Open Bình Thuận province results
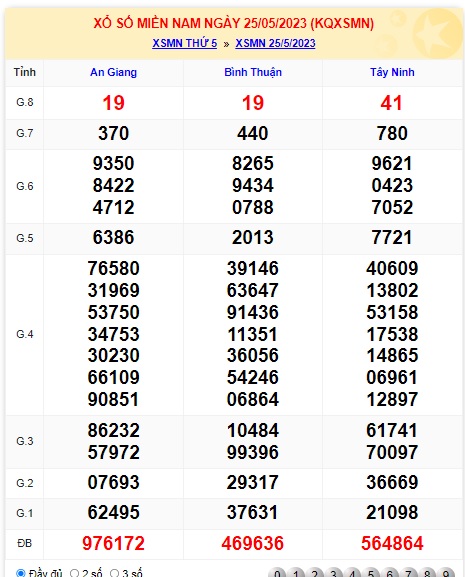Viewport: 465px width, 577px height. tap(253, 72)
